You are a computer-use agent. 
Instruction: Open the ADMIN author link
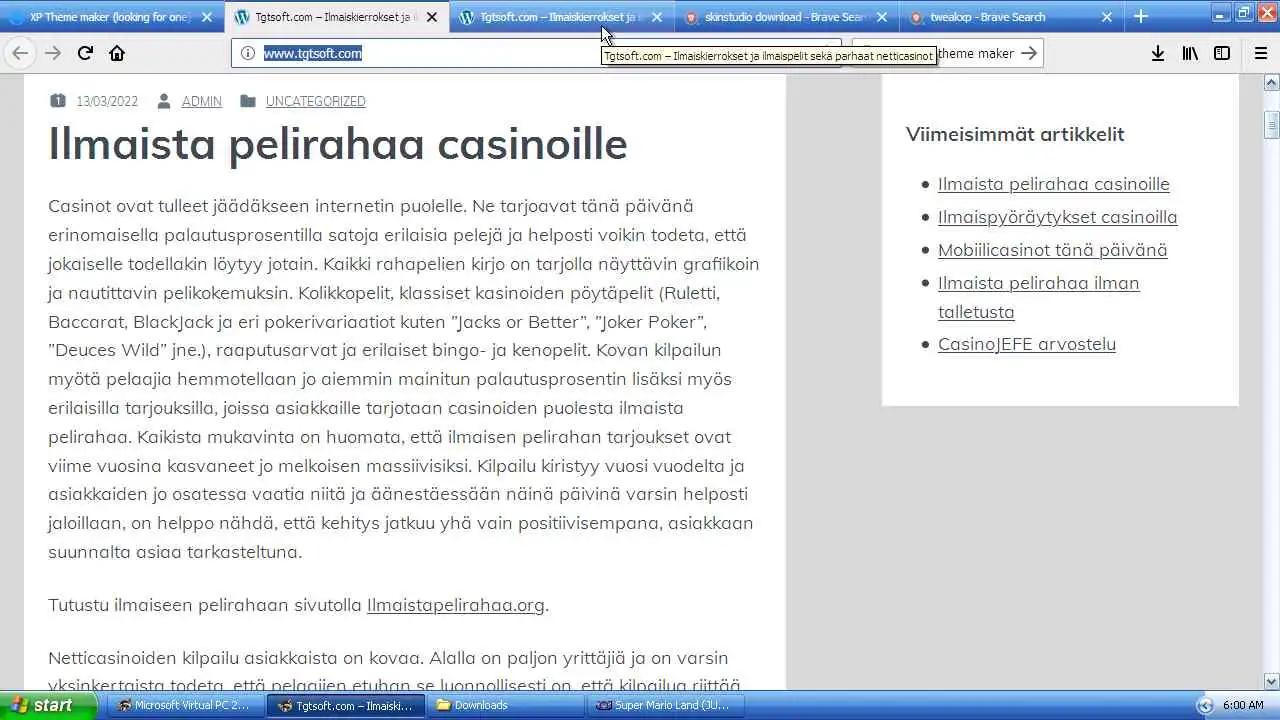(x=202, y=101)
